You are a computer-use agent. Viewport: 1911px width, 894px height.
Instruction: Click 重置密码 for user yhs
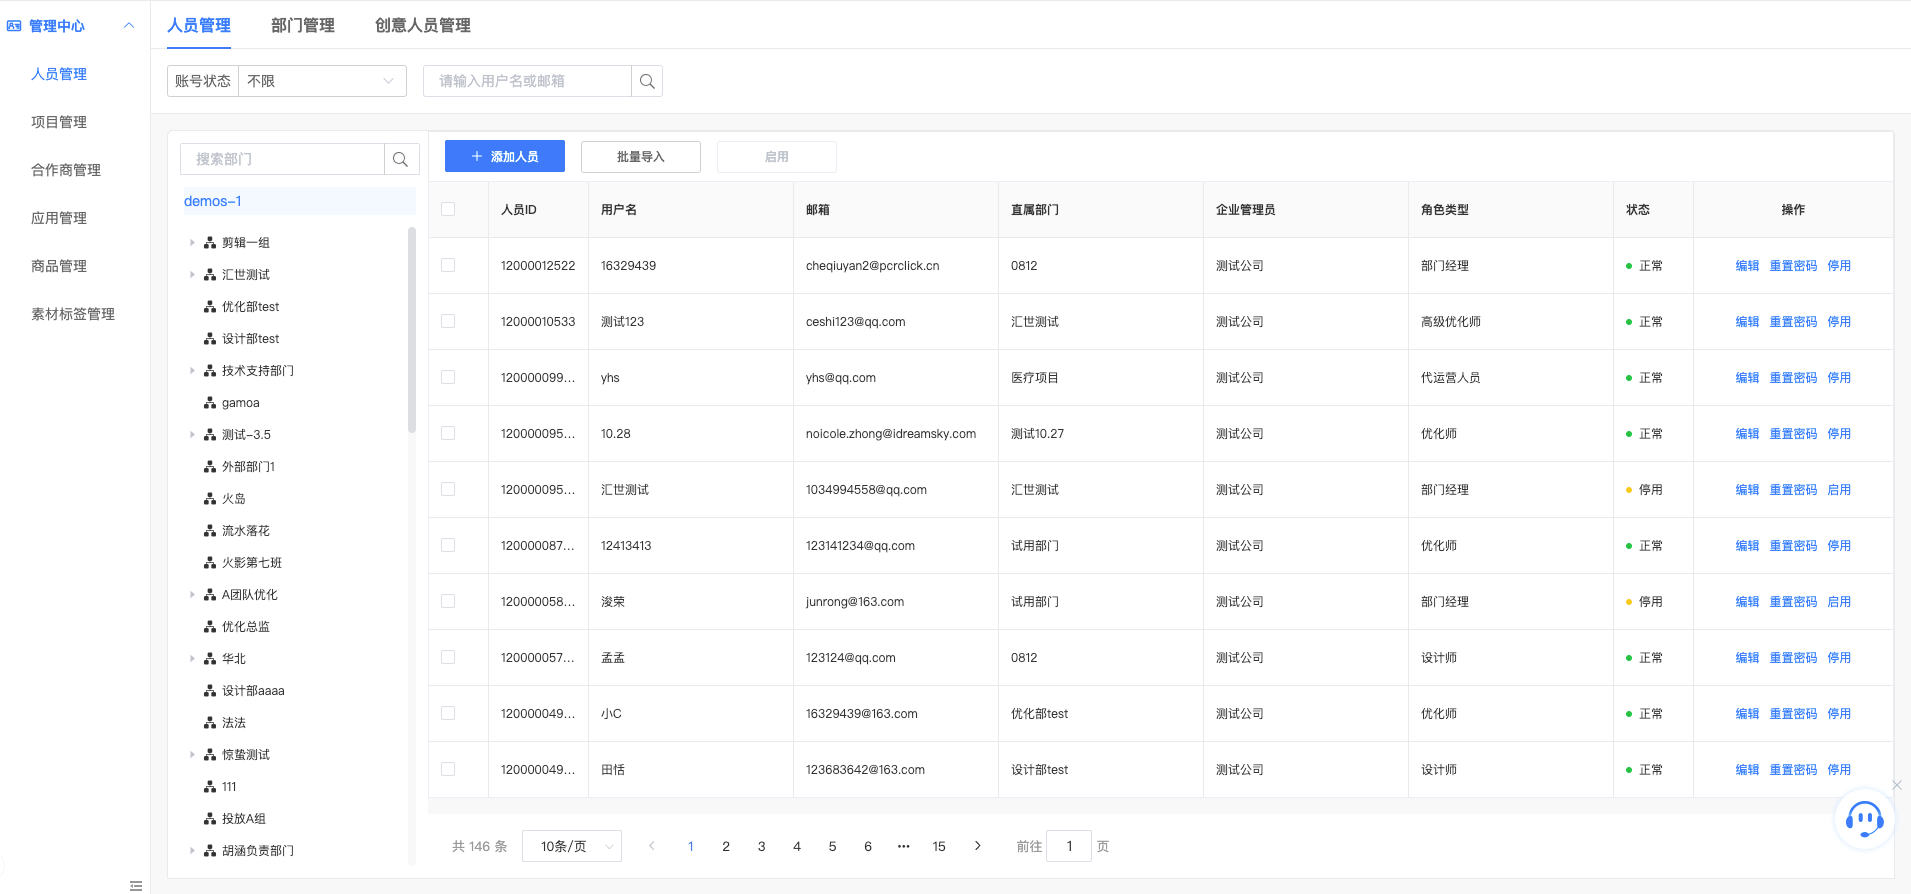(x=1793, y=378)
